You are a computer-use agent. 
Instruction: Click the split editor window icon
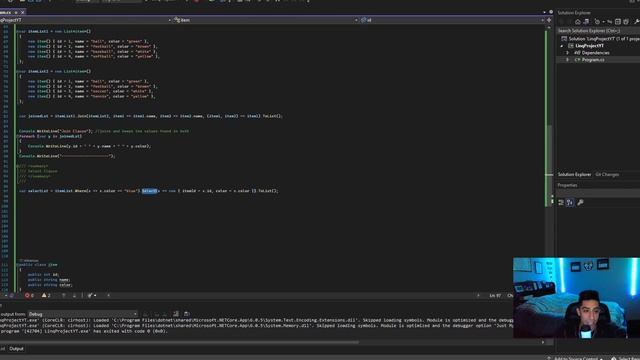pos(549,20)
